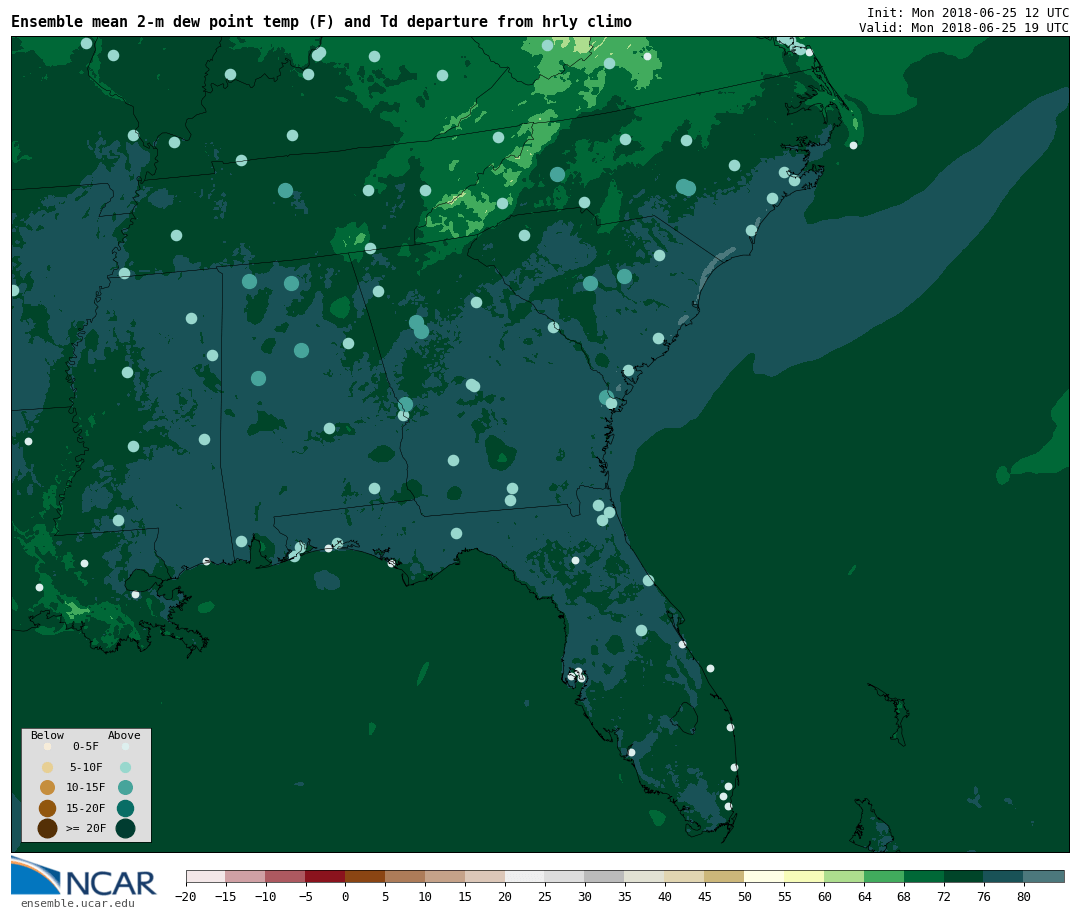Image resolution: width=1080 pixels, height=915 pixels.
Task: Pick the khaki swatch between 45 and 50
Action: 725,876
